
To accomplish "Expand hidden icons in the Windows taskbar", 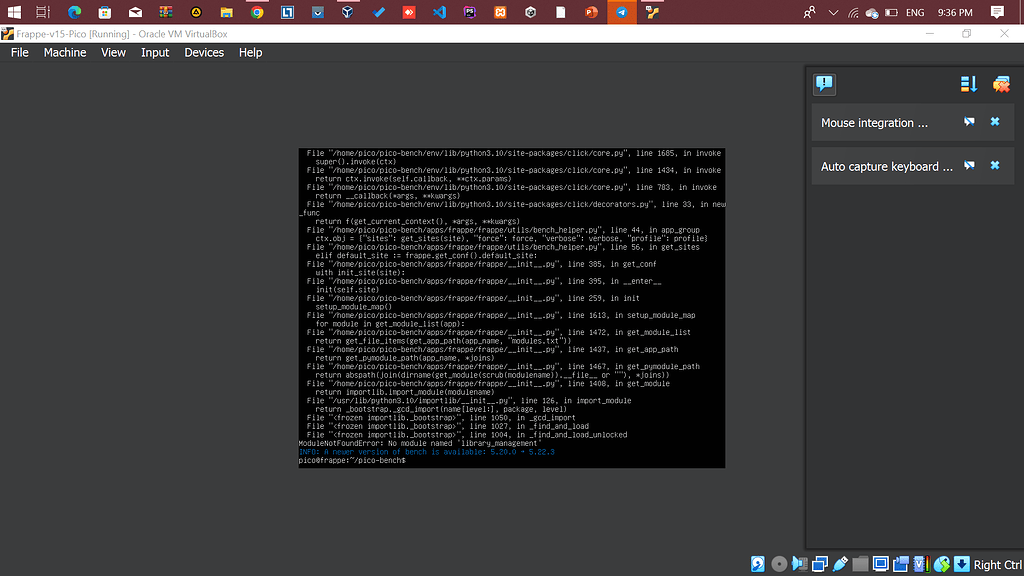I will click(x=833, y=13).
